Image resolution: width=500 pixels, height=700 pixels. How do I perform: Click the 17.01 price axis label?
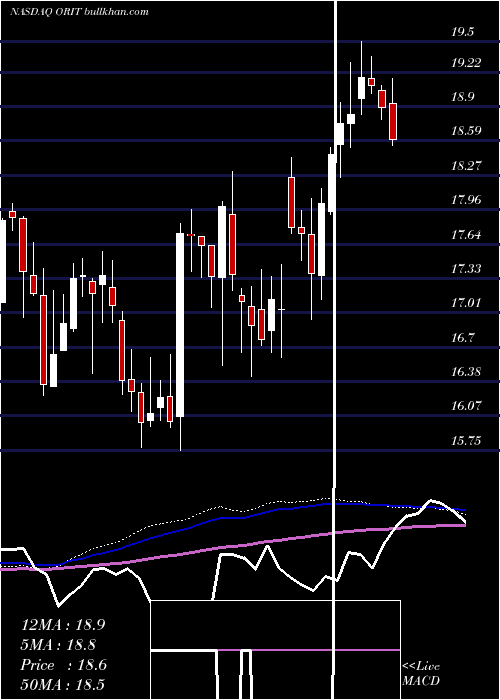click(466, 304)
